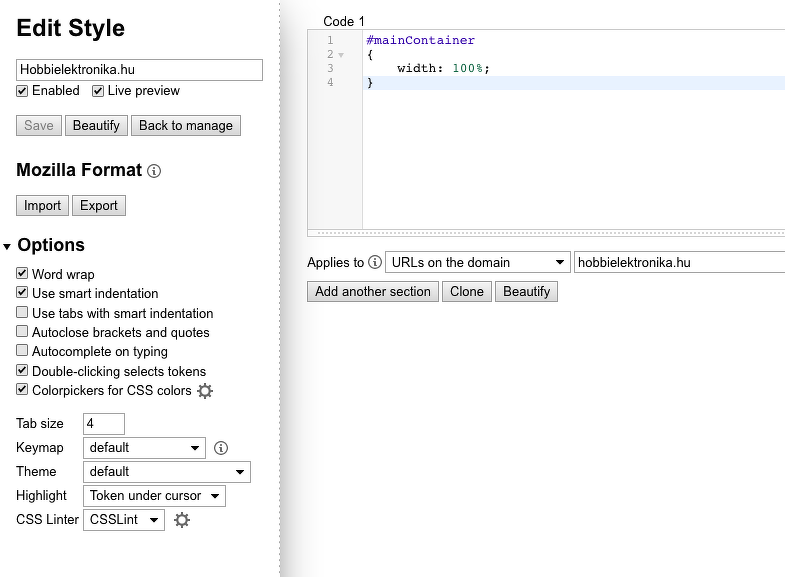Click the Applies to info icon

375,263
